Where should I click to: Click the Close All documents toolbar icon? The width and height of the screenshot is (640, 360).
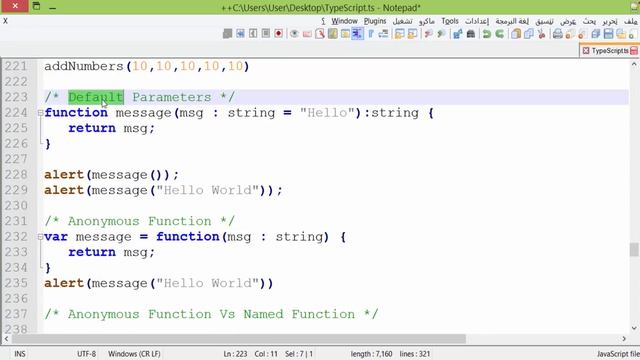[570, 34]
